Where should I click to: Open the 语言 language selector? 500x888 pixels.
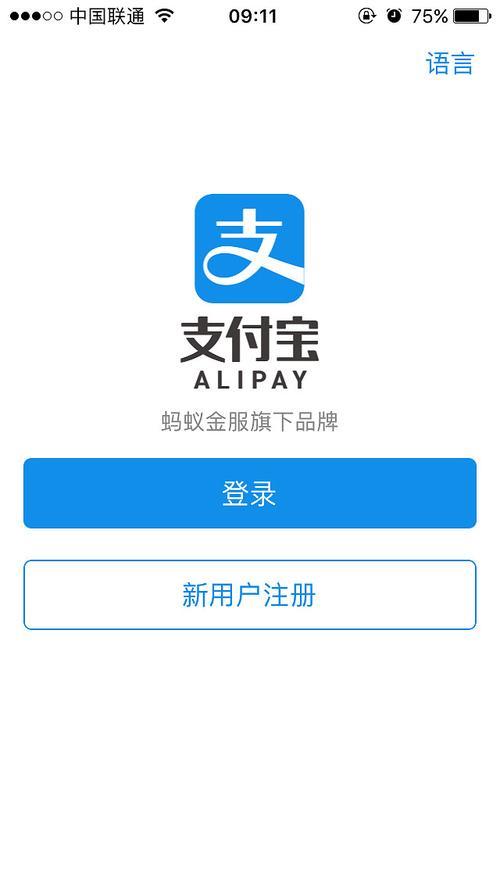(450, 63)
